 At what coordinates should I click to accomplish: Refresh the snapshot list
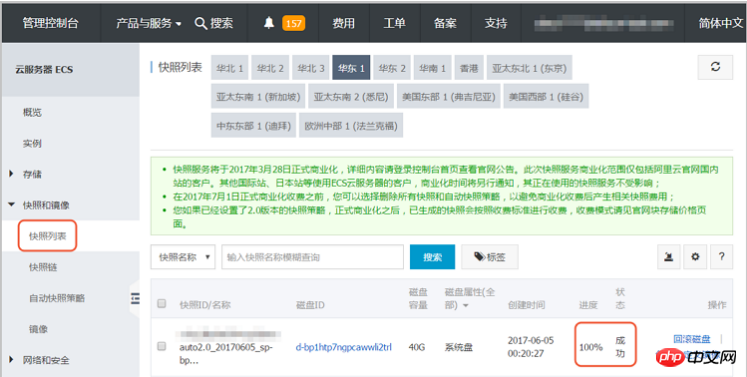[x=715, y=67]
